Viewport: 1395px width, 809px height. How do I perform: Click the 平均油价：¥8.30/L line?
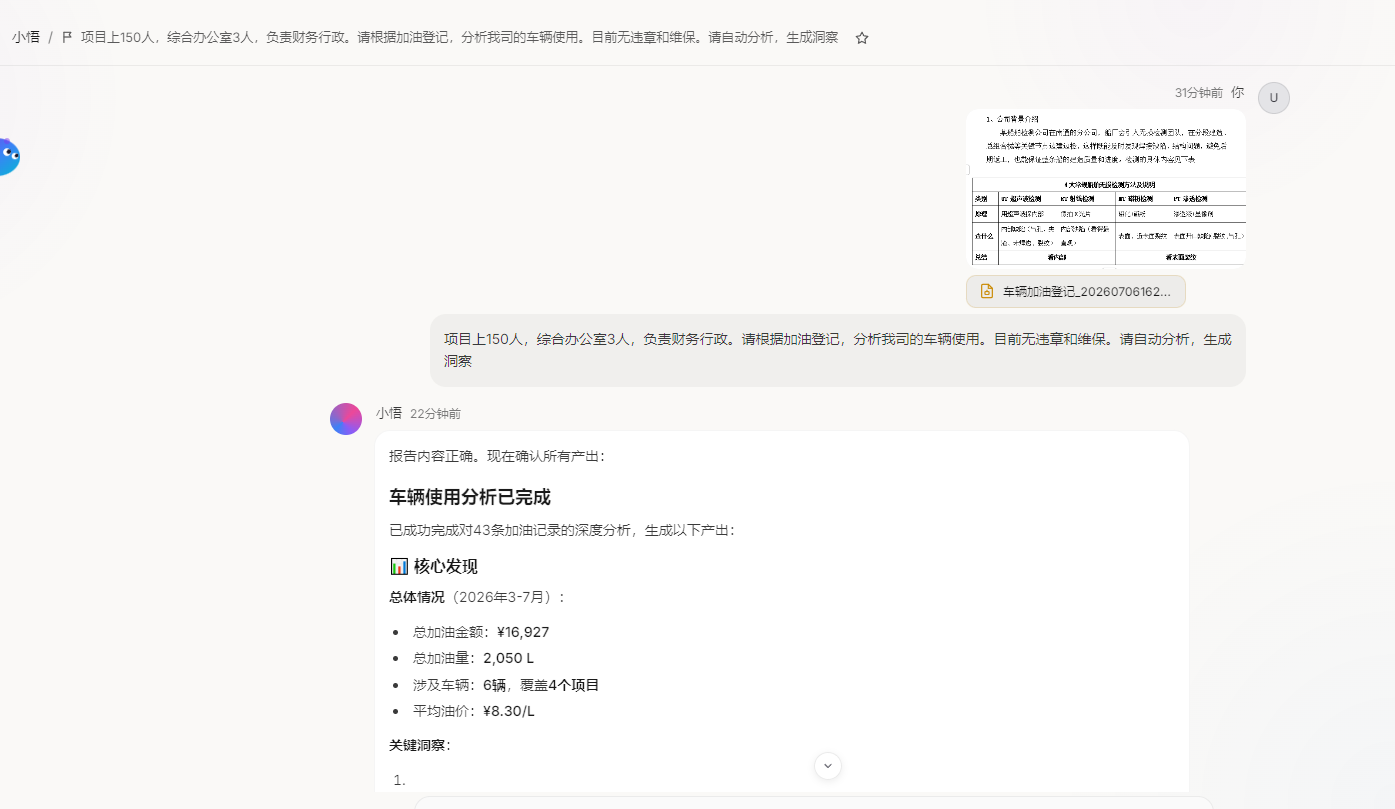(x=474, y=711)
